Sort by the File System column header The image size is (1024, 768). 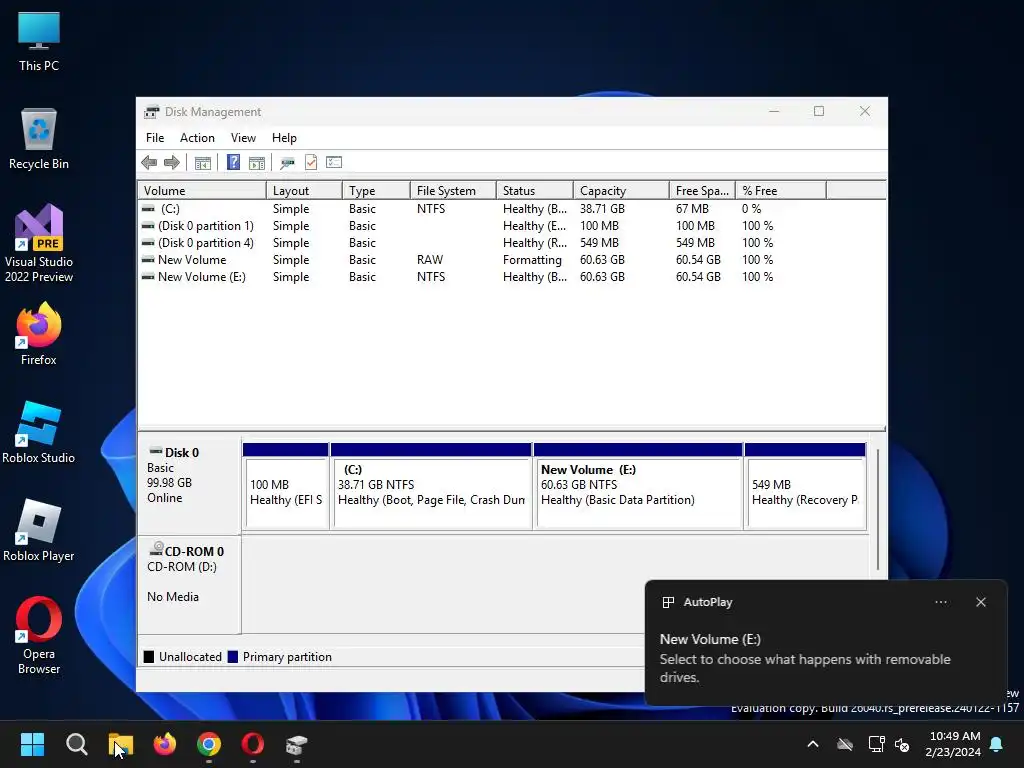[453, 191]
